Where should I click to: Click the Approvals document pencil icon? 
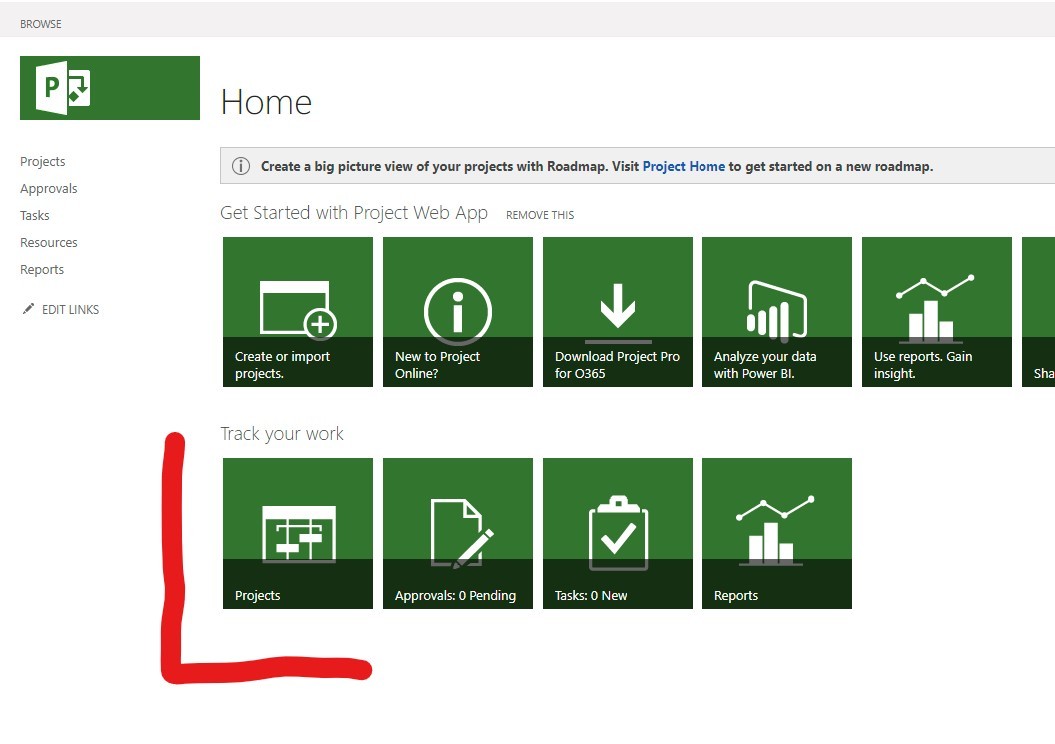pyautogui.click(x=462, y=533)
